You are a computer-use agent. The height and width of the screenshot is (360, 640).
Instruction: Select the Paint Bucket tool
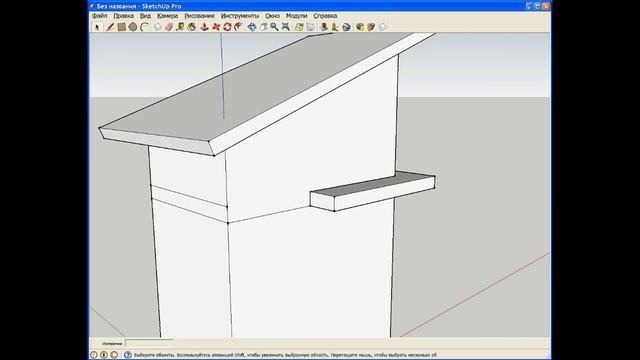point(191,27)
